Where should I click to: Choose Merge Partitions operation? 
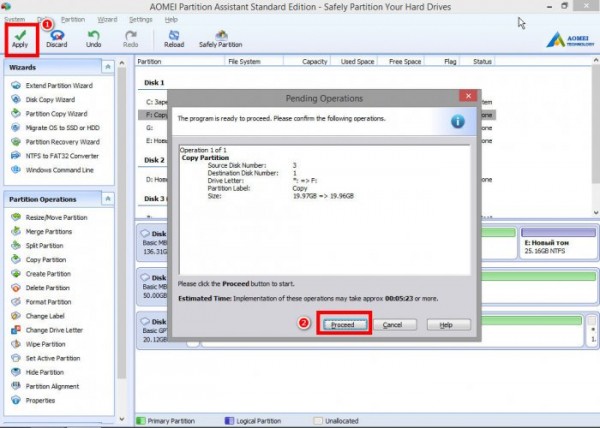(42, 231)
